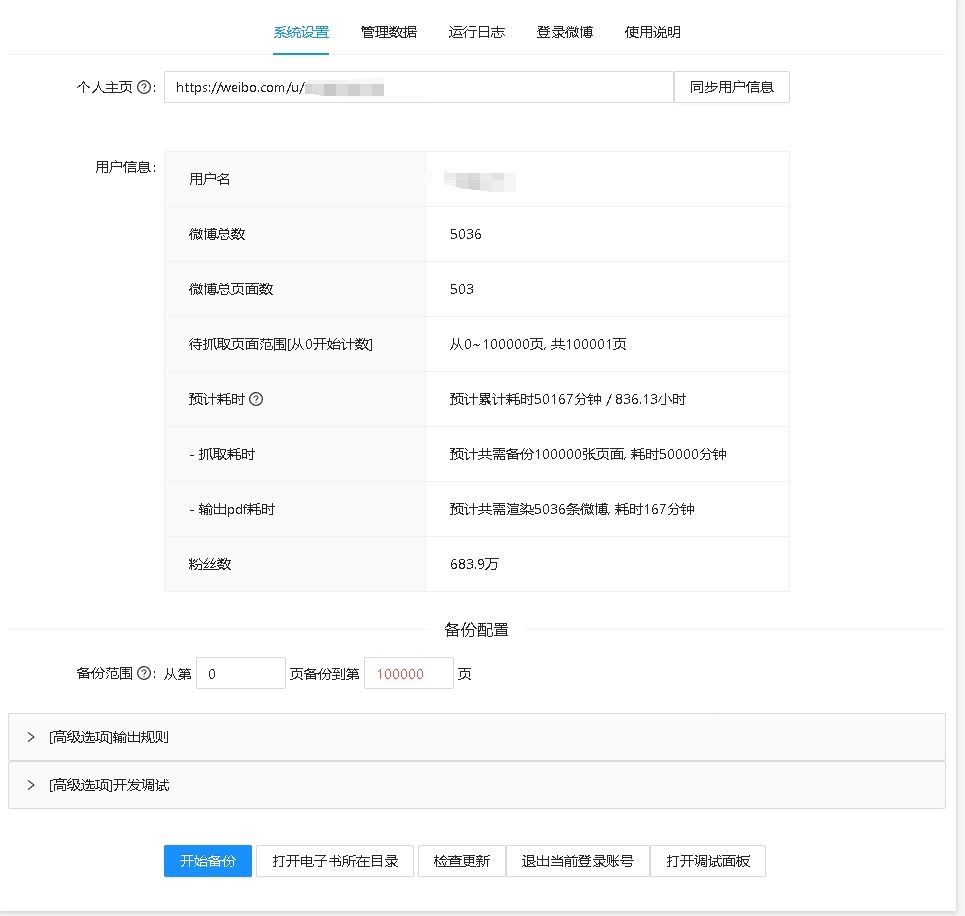Screen dimensions: 965x916
Task: Click 同步用户信息 button
Action: pyautogui.click(x=732, y=87)
